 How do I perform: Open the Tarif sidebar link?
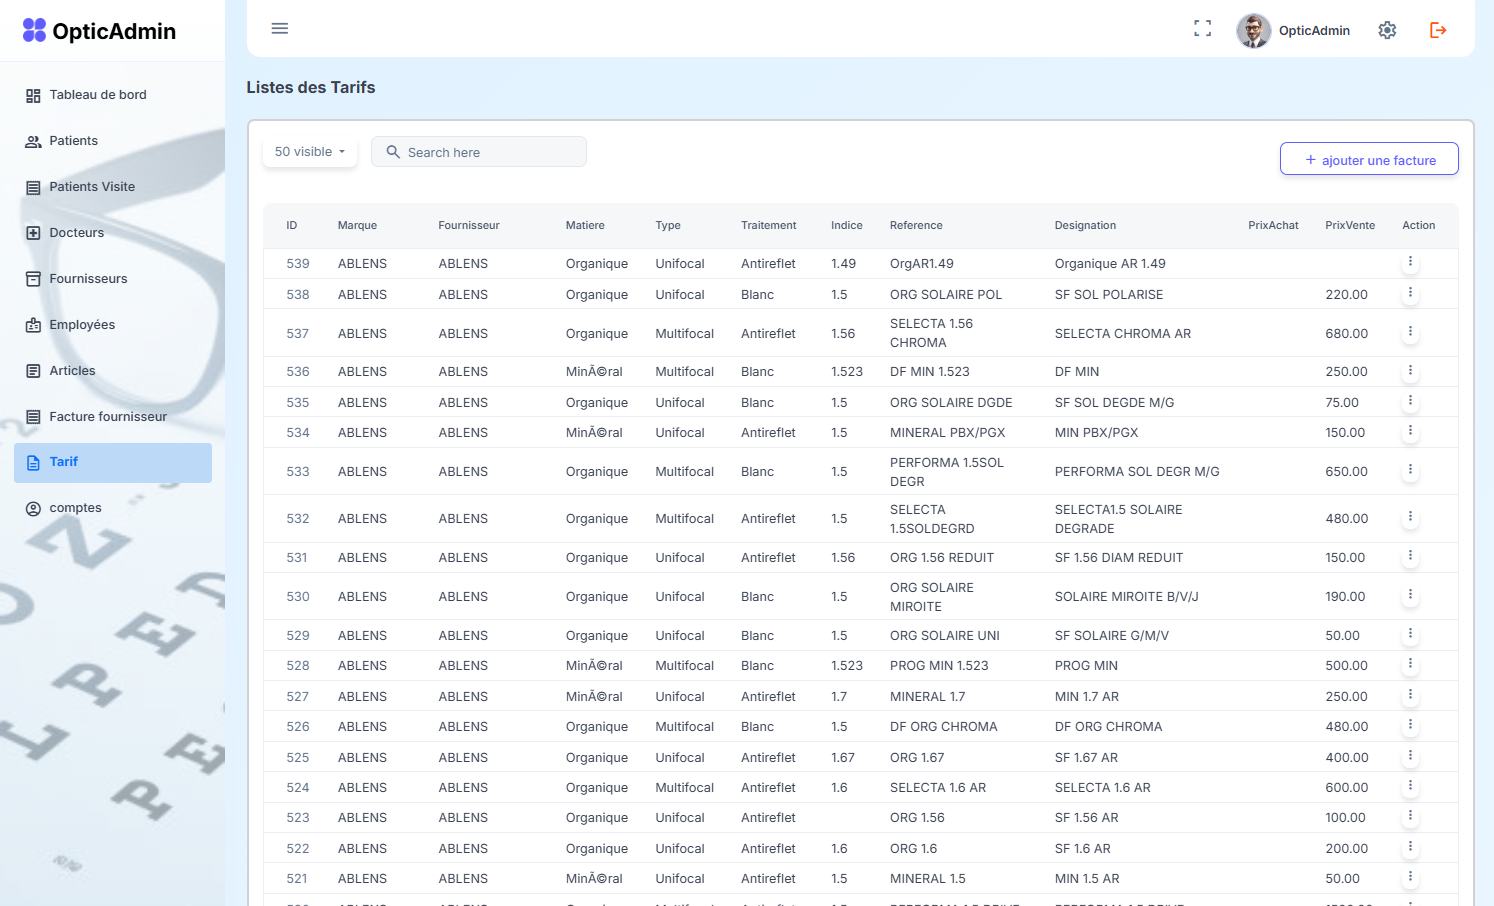point(63,461)
